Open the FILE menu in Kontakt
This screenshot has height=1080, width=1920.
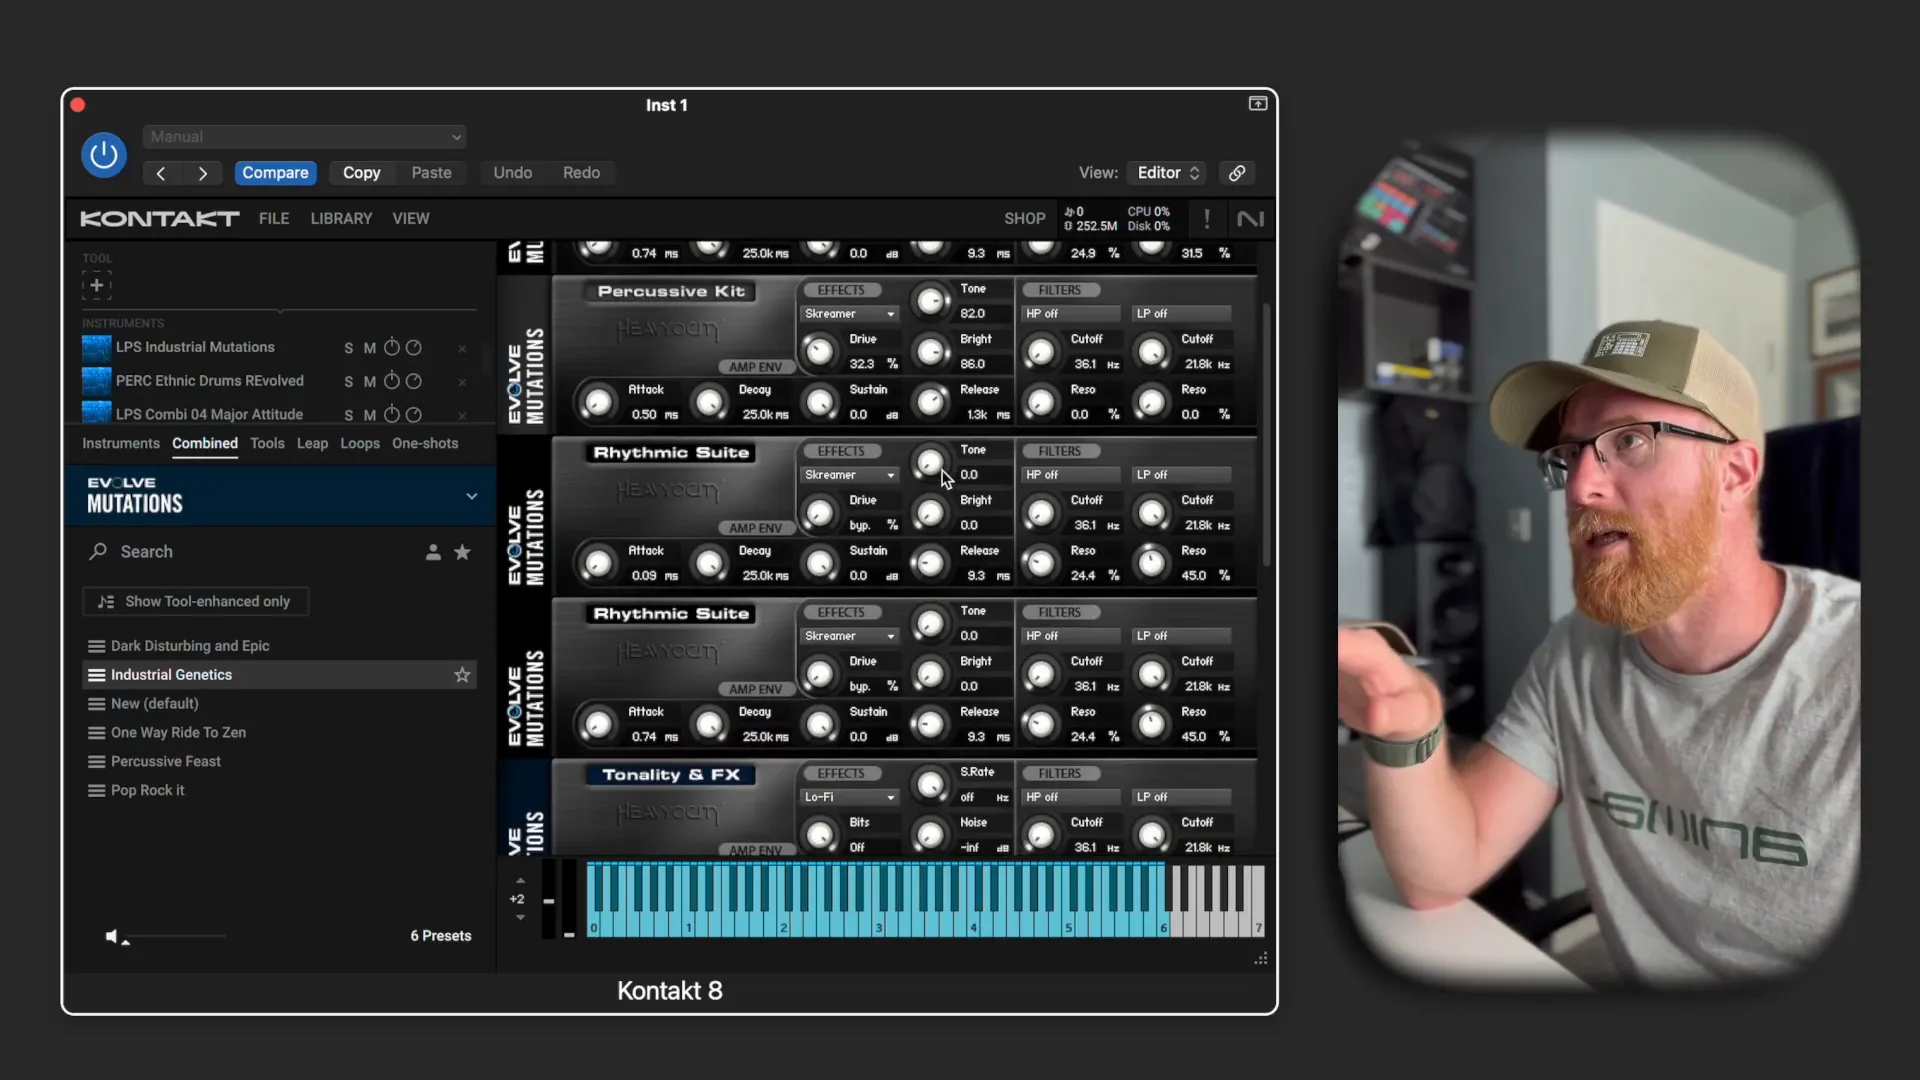pyautogui.click(x=274, y=219)
